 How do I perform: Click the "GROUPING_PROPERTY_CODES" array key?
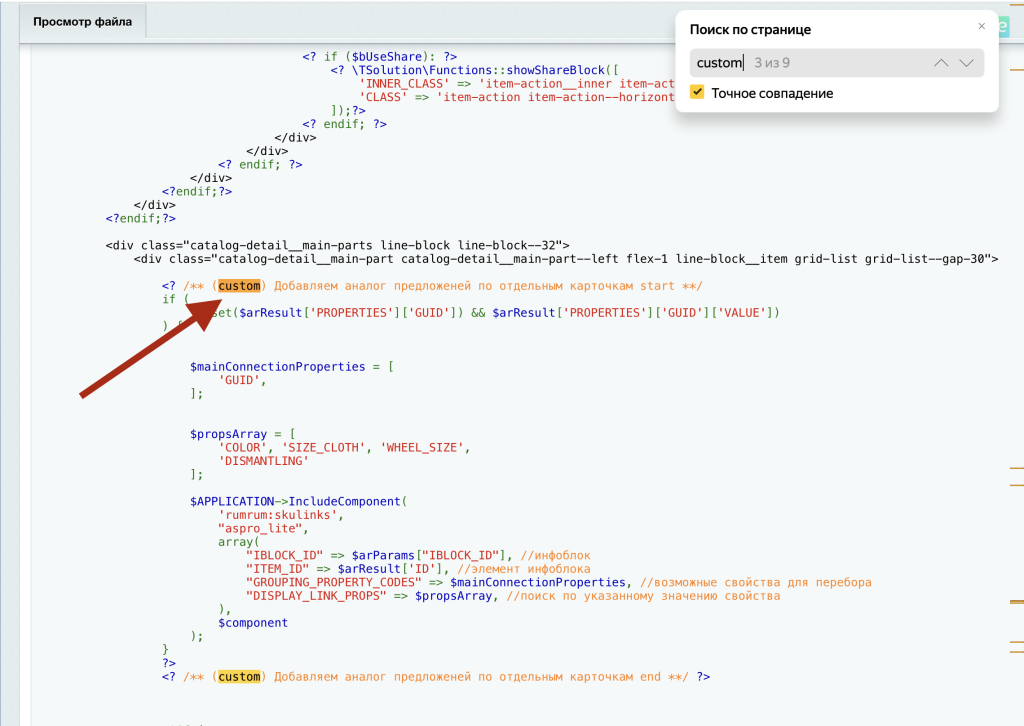pyautogui.click(x=336, y=582)
